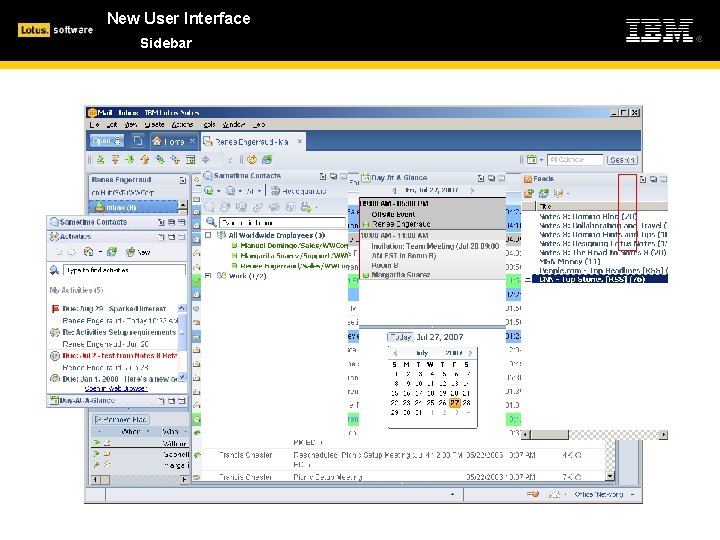Go to next month in mini calendar
The image size is (720, 540).
pyautogui.click(x=470, y=353)
